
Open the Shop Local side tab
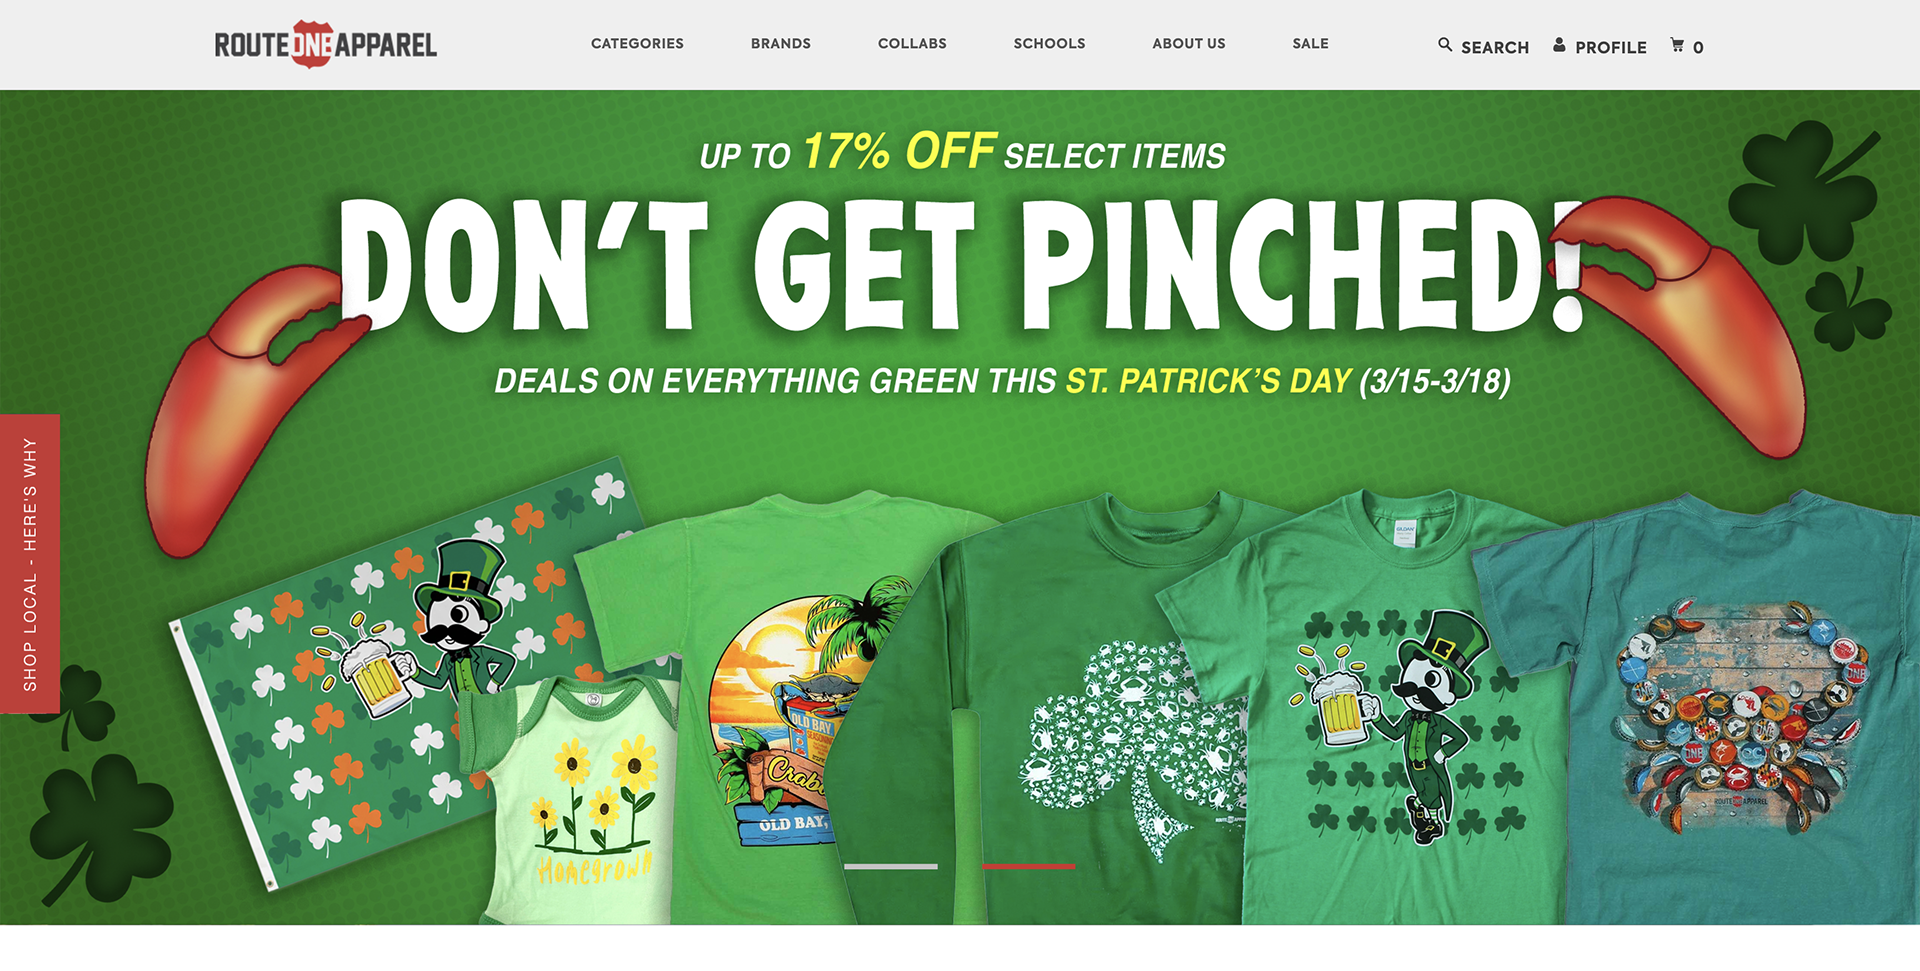point(30,564)
